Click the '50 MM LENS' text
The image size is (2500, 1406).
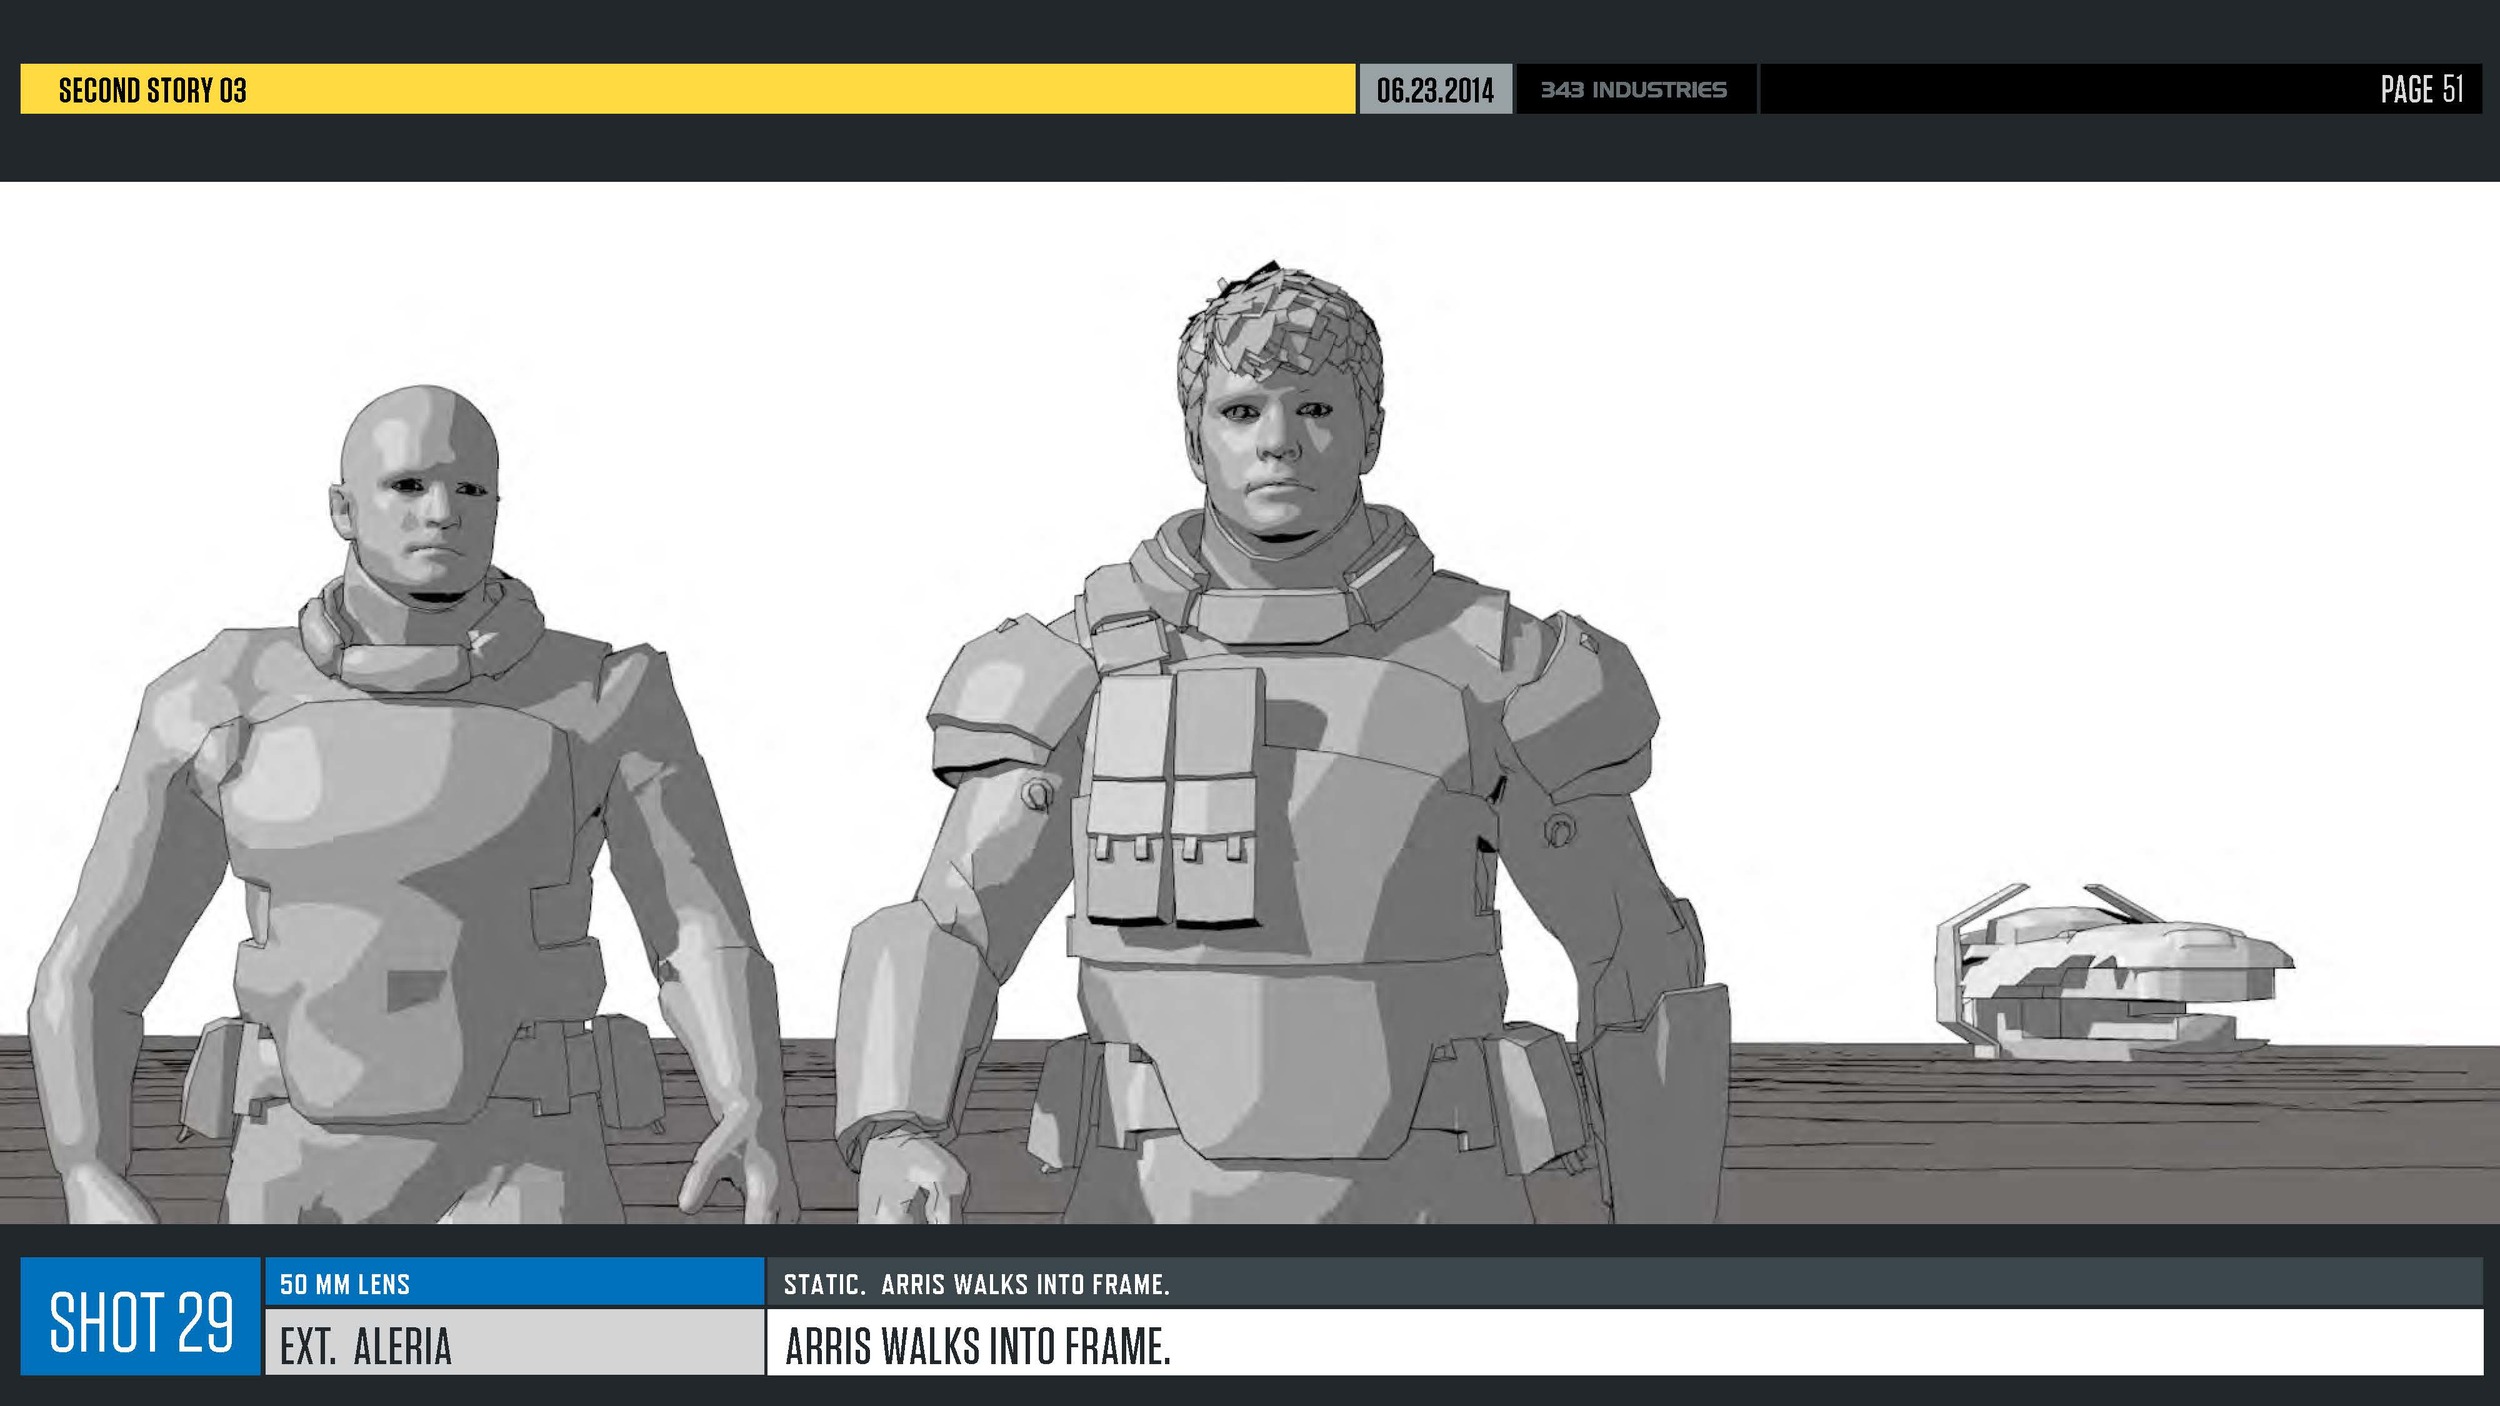tap(345, 1285)
